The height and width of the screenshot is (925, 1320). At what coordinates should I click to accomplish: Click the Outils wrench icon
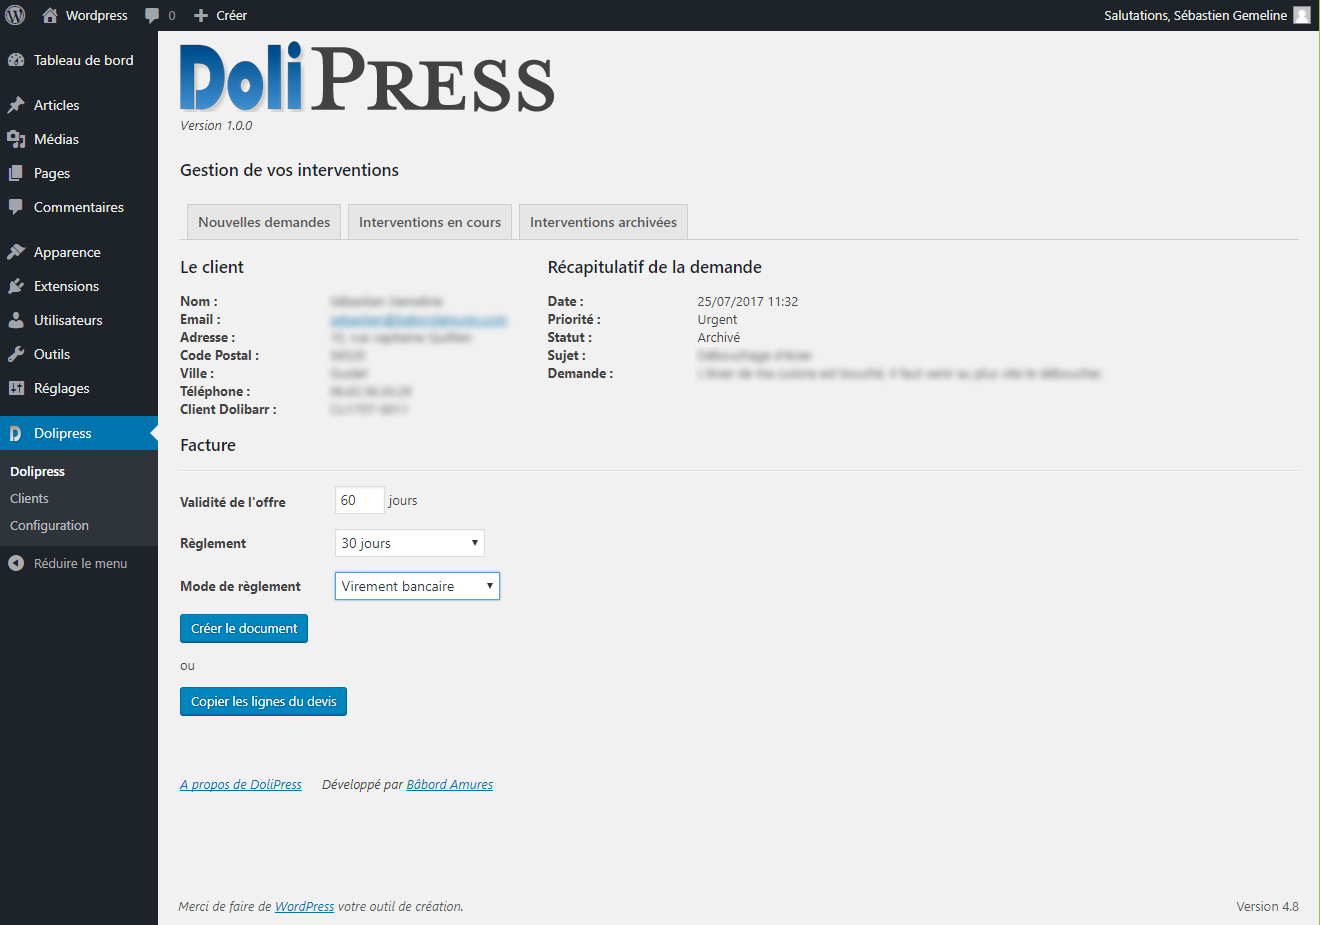coord(16,354)
